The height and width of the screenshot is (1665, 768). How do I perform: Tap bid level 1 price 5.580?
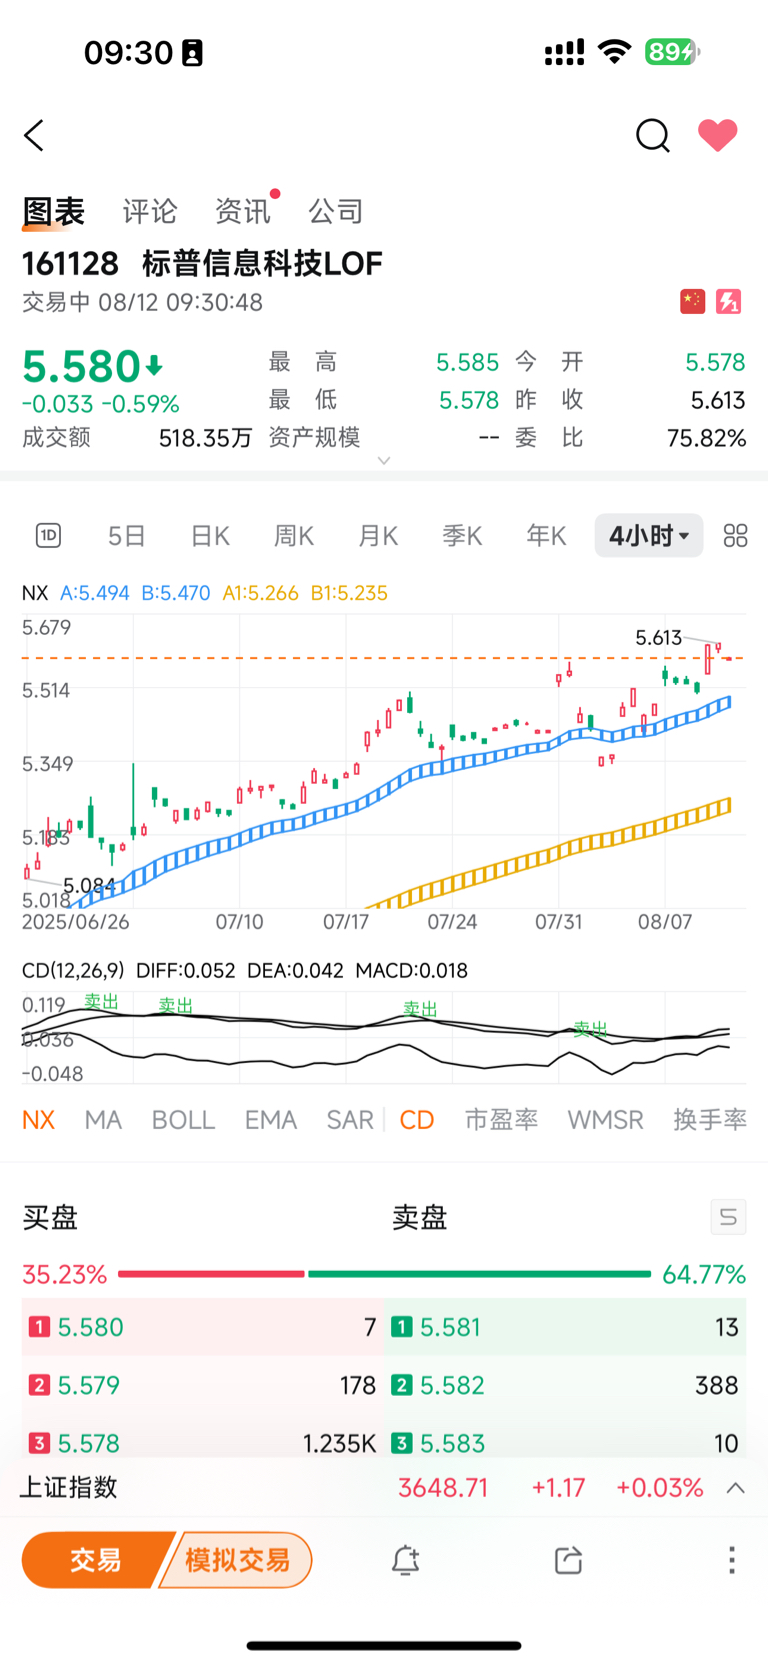click(x=91, y=1327)
